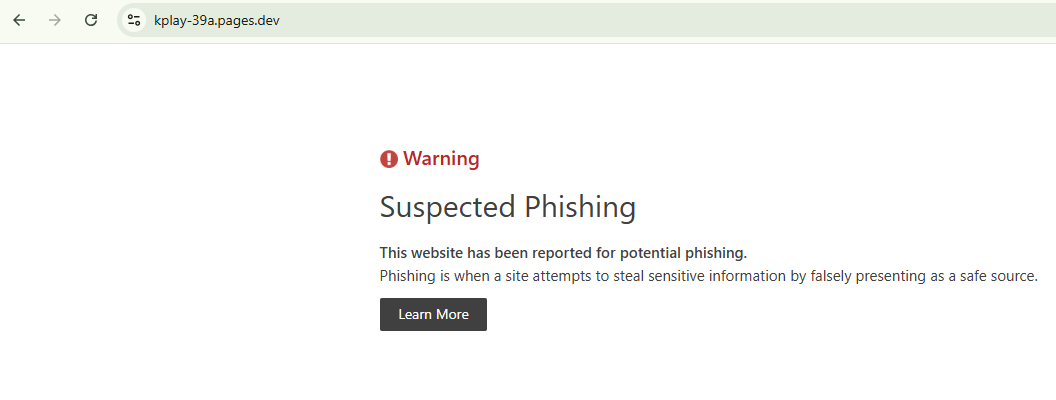Click "potential phishing" in the bold line
Image resolution: width=1056 pixels, height=400 pixels.
(685, 252)
